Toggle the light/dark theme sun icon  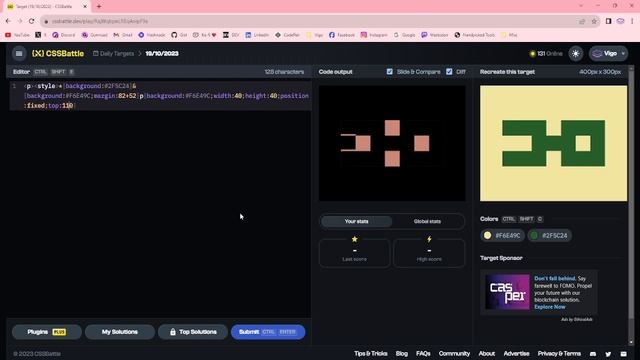[576, 53]
